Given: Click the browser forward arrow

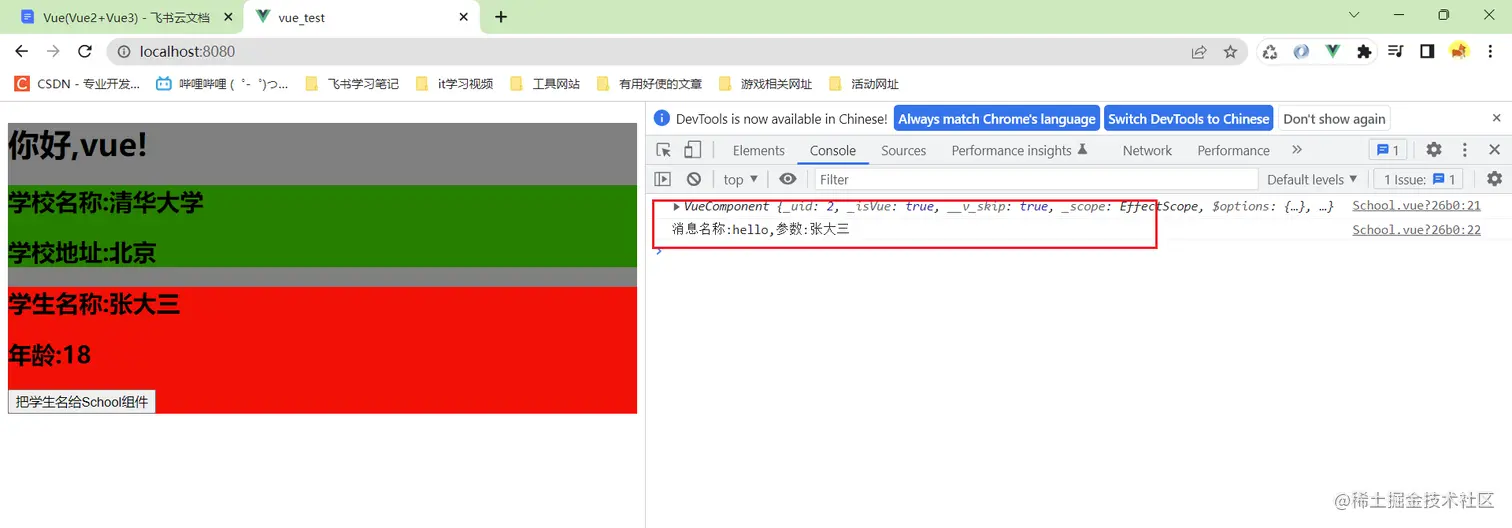Looking at the screenshot, I should pos(53,51).
